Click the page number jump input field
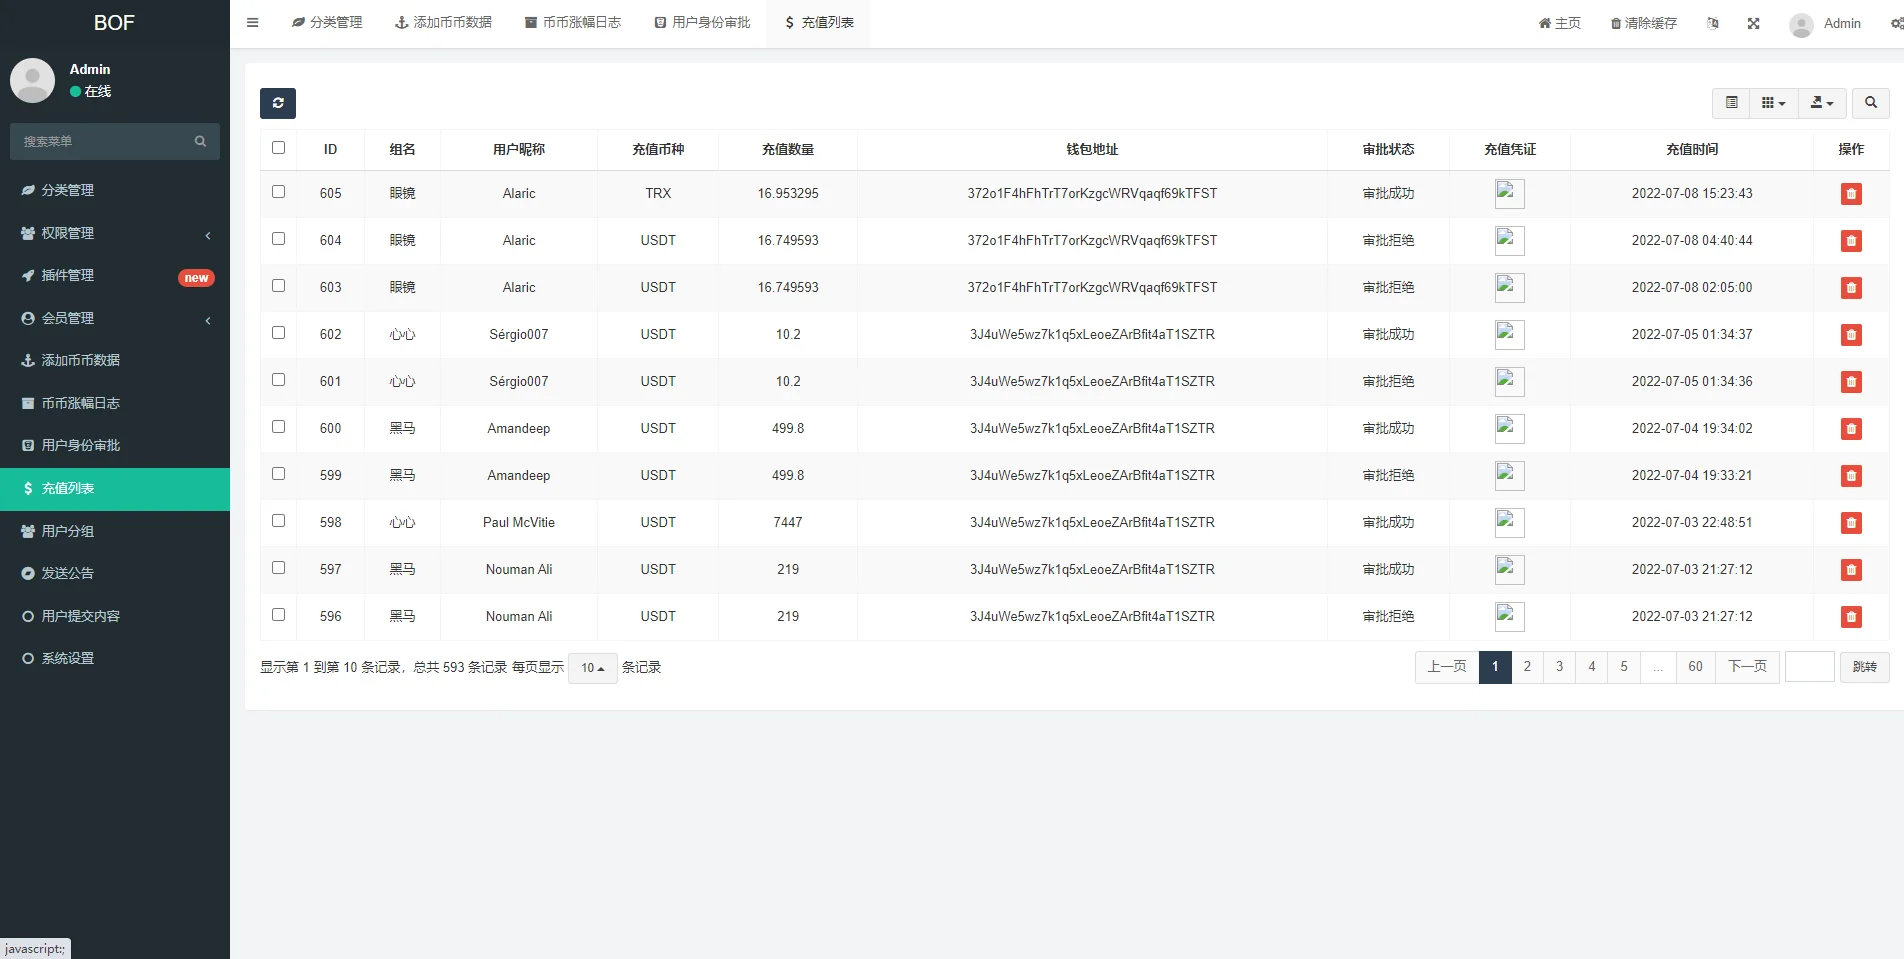The height and width of the screenshot is (959, 1904). [1809, 667]
